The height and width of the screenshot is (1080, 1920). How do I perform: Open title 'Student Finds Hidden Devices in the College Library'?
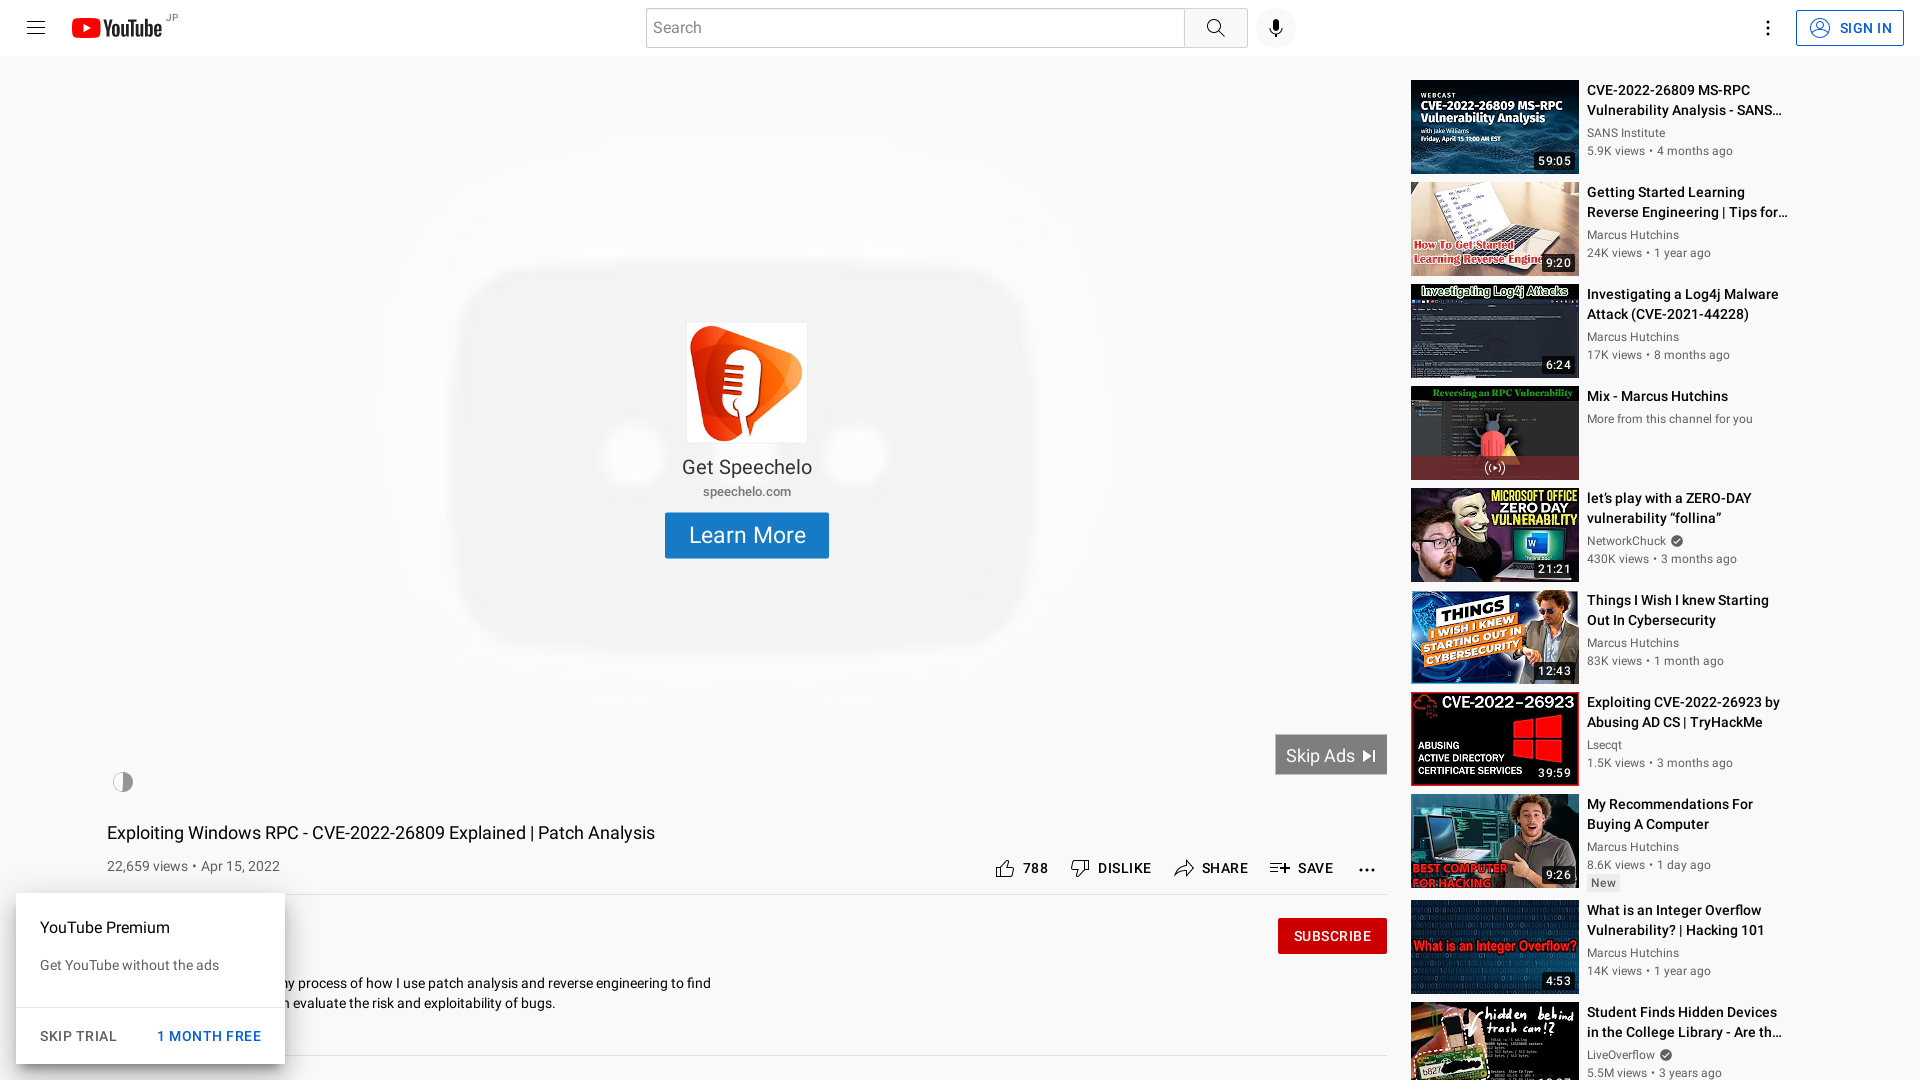point(1684,1022)
